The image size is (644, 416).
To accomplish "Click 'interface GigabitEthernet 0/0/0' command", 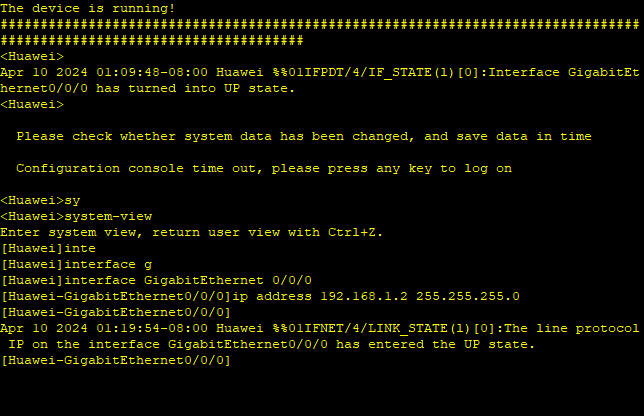I will tap(188, 280).
